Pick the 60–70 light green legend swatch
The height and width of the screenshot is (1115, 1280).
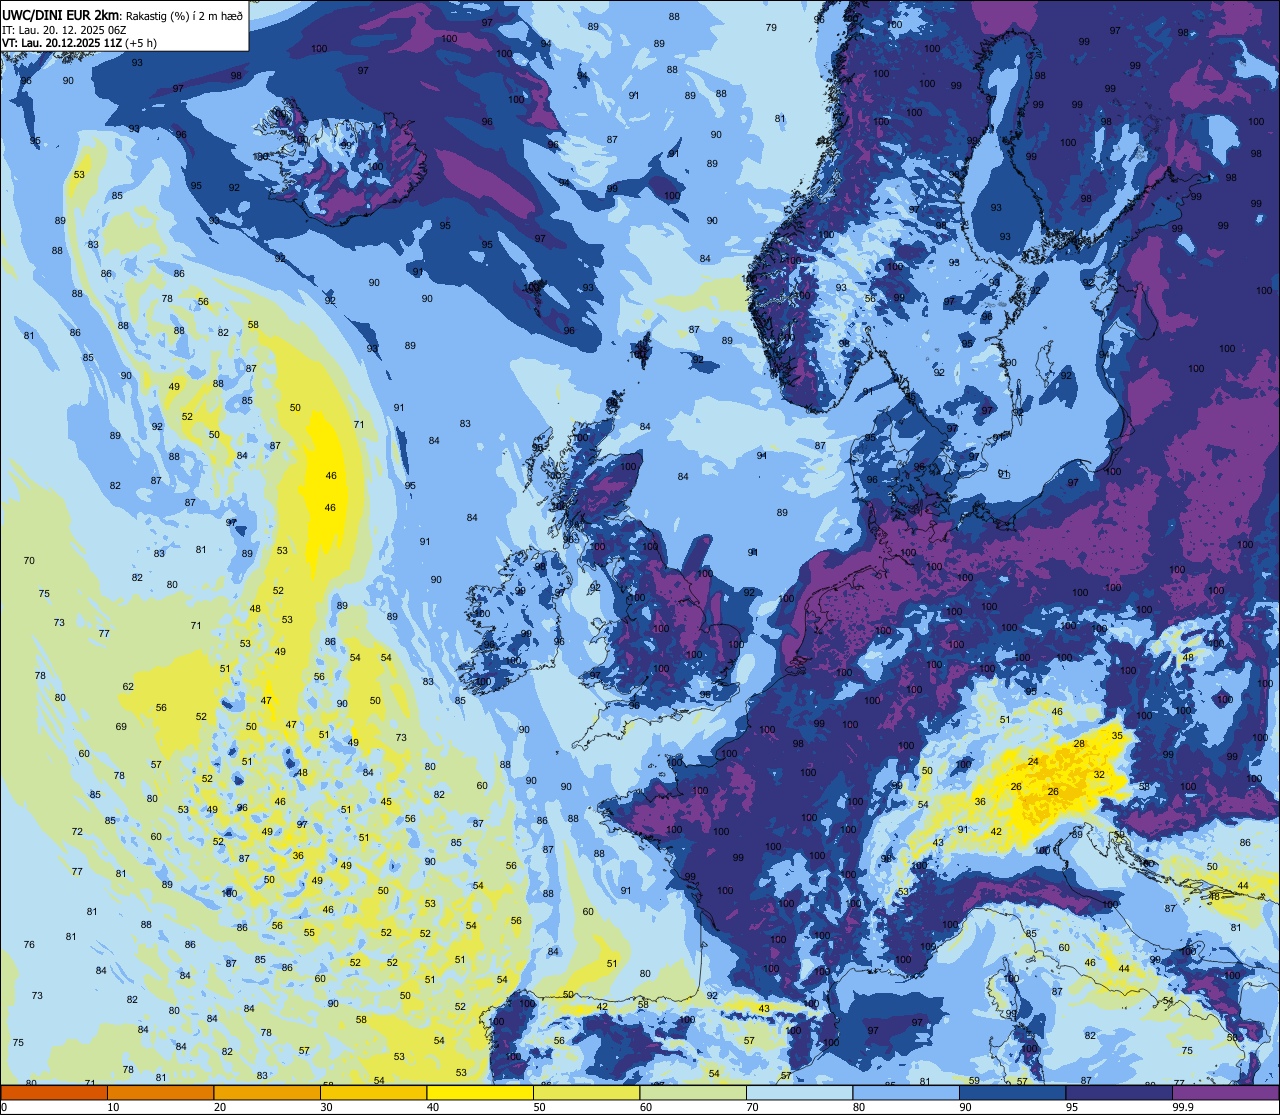coord(693,1093)
